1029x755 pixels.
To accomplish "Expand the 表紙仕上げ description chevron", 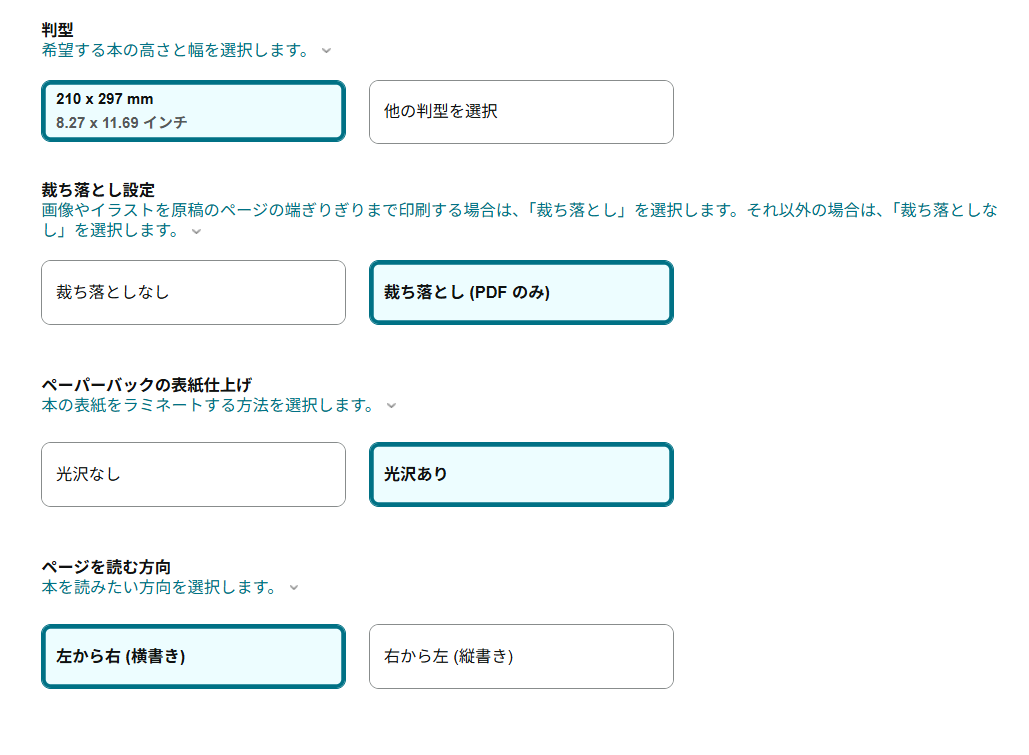I will tap(391, 405).
